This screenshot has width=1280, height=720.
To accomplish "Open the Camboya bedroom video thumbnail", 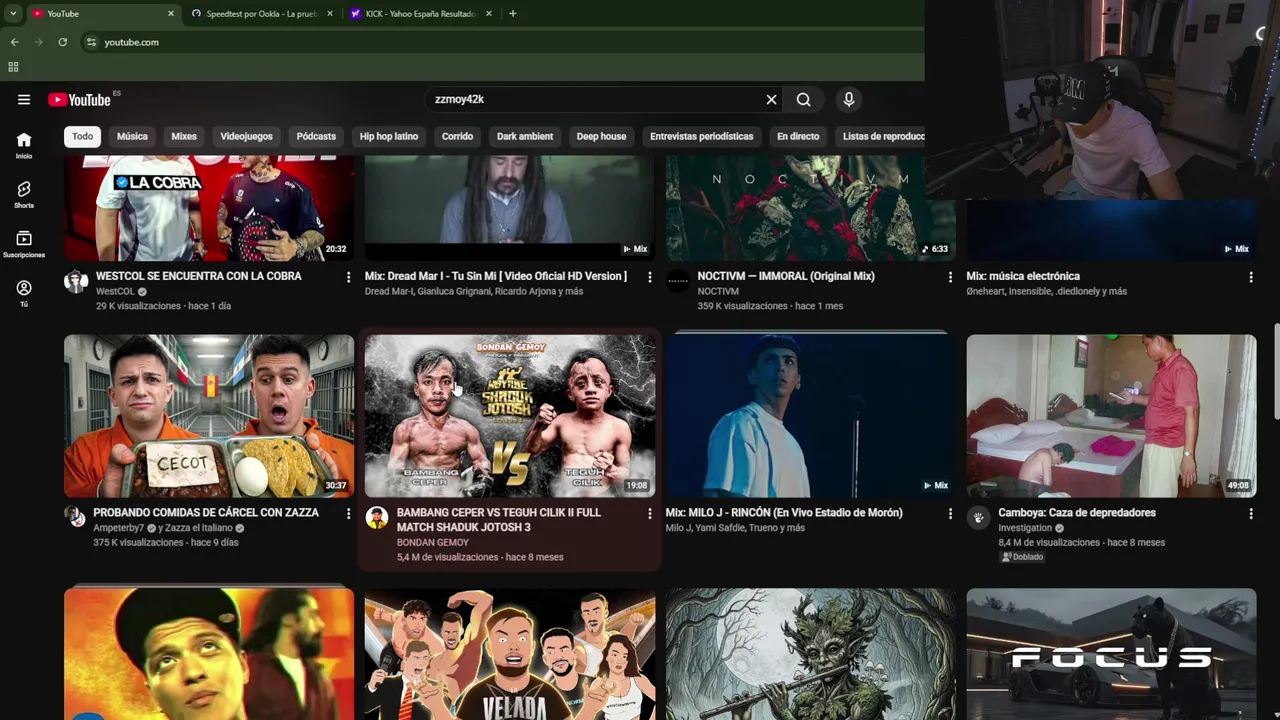I will (x=1111, y=416).
